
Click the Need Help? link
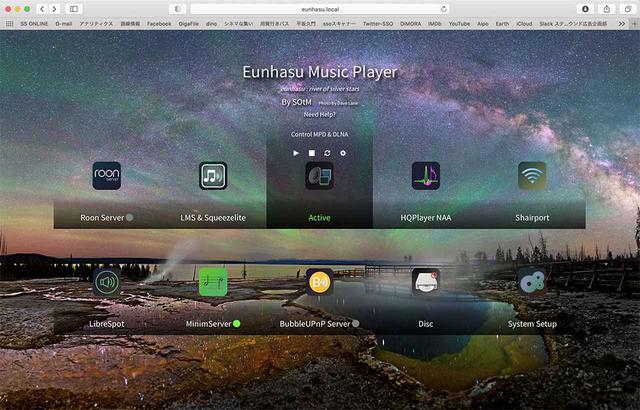(320, 115)
